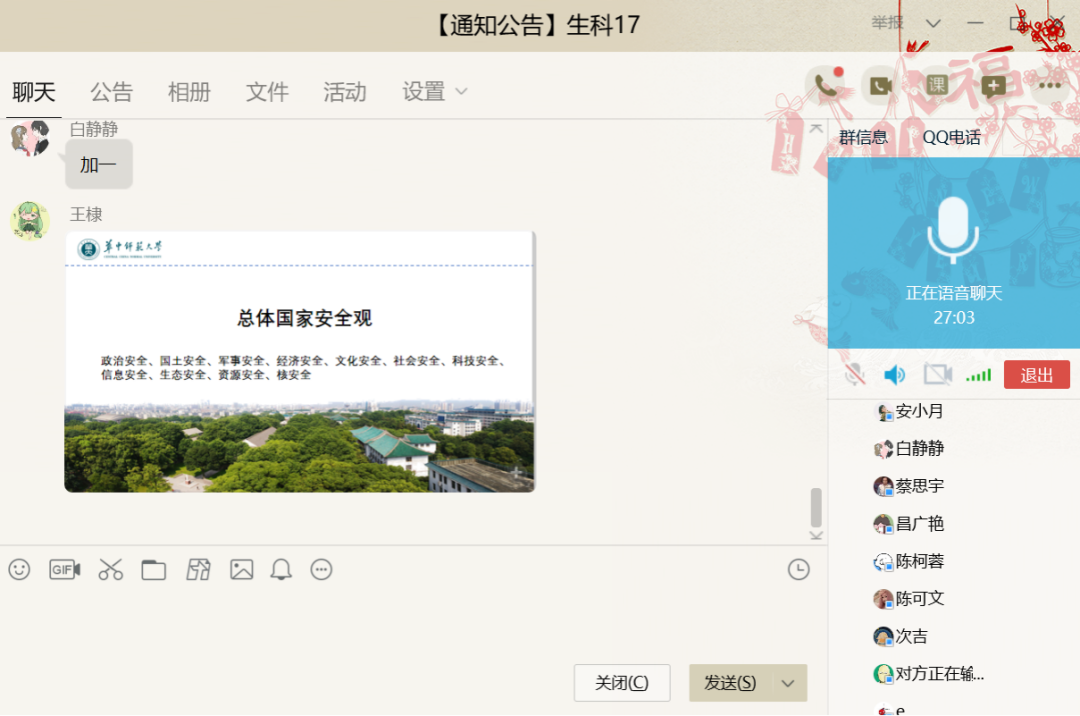The height and width of the screenshot is (716, 1080).
Task: Click the emoji smiley icon
Action: [19, 570]
